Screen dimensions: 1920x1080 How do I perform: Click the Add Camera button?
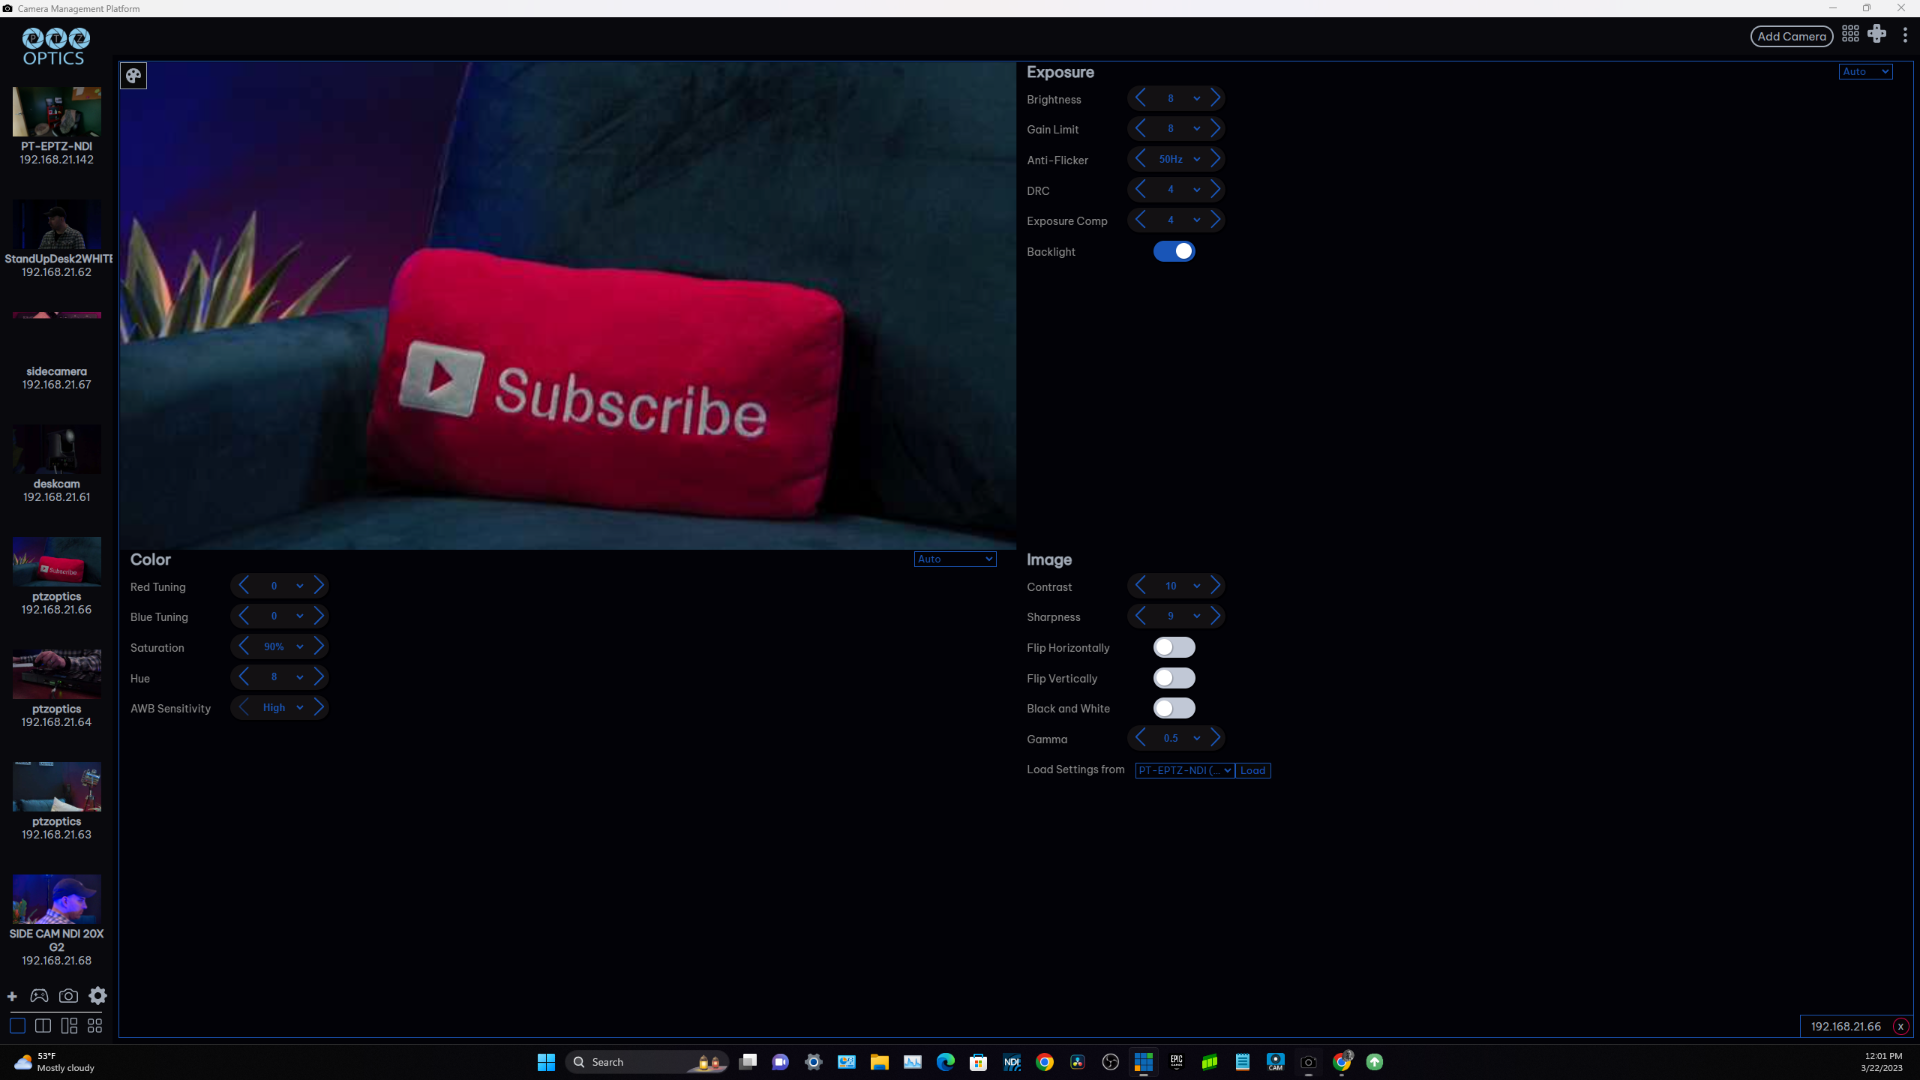point(1791,36)
